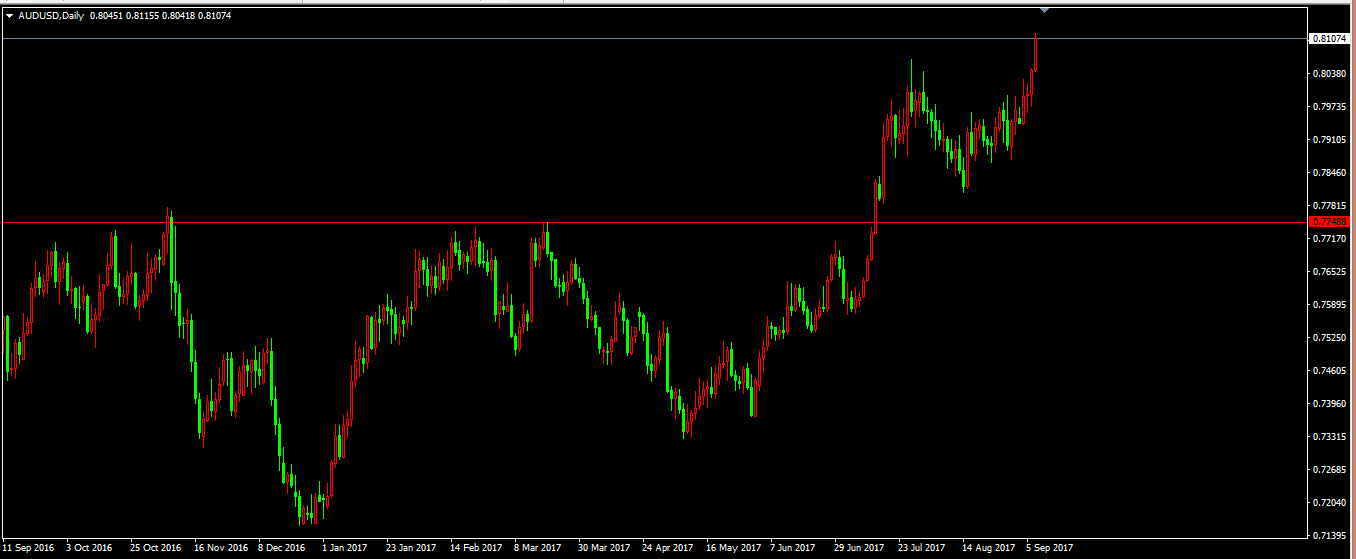Click the 29 Jun 2017 date label
Screen dimensions: 1356x559
tap(859, 548)
